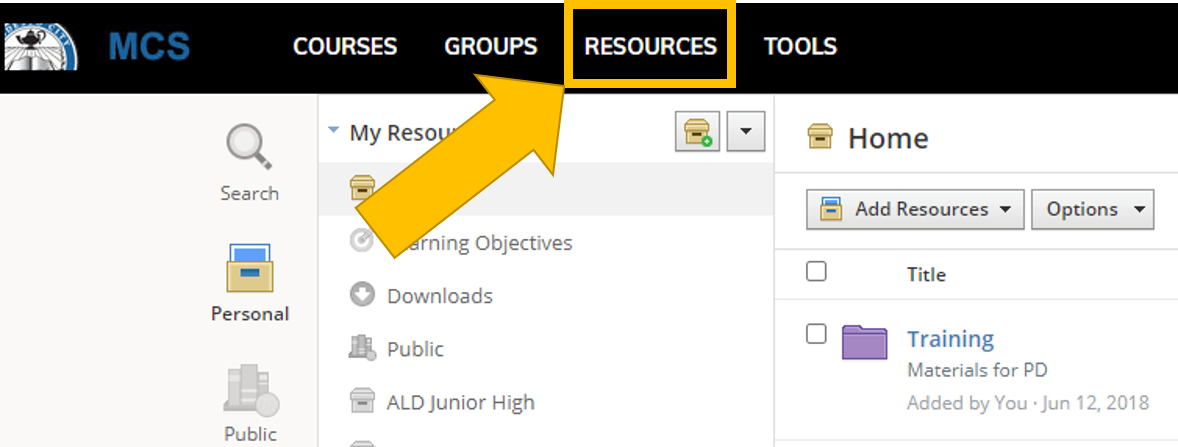Open the Options dropdown
This screenshot has width=1178, height=447.
pyautogui.click(x=1092, y=209)
